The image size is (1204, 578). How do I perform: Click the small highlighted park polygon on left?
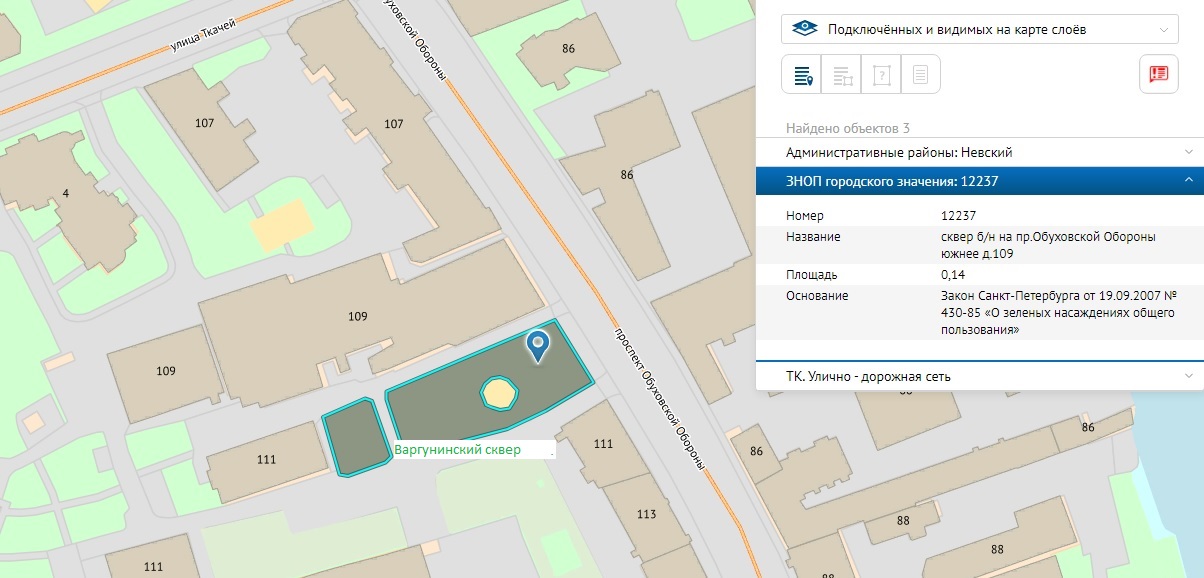click(x=355, y=438)
